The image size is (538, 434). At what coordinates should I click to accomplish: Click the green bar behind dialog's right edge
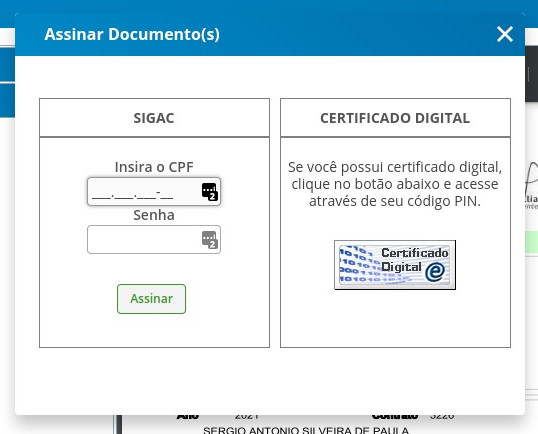click(531, 242)
